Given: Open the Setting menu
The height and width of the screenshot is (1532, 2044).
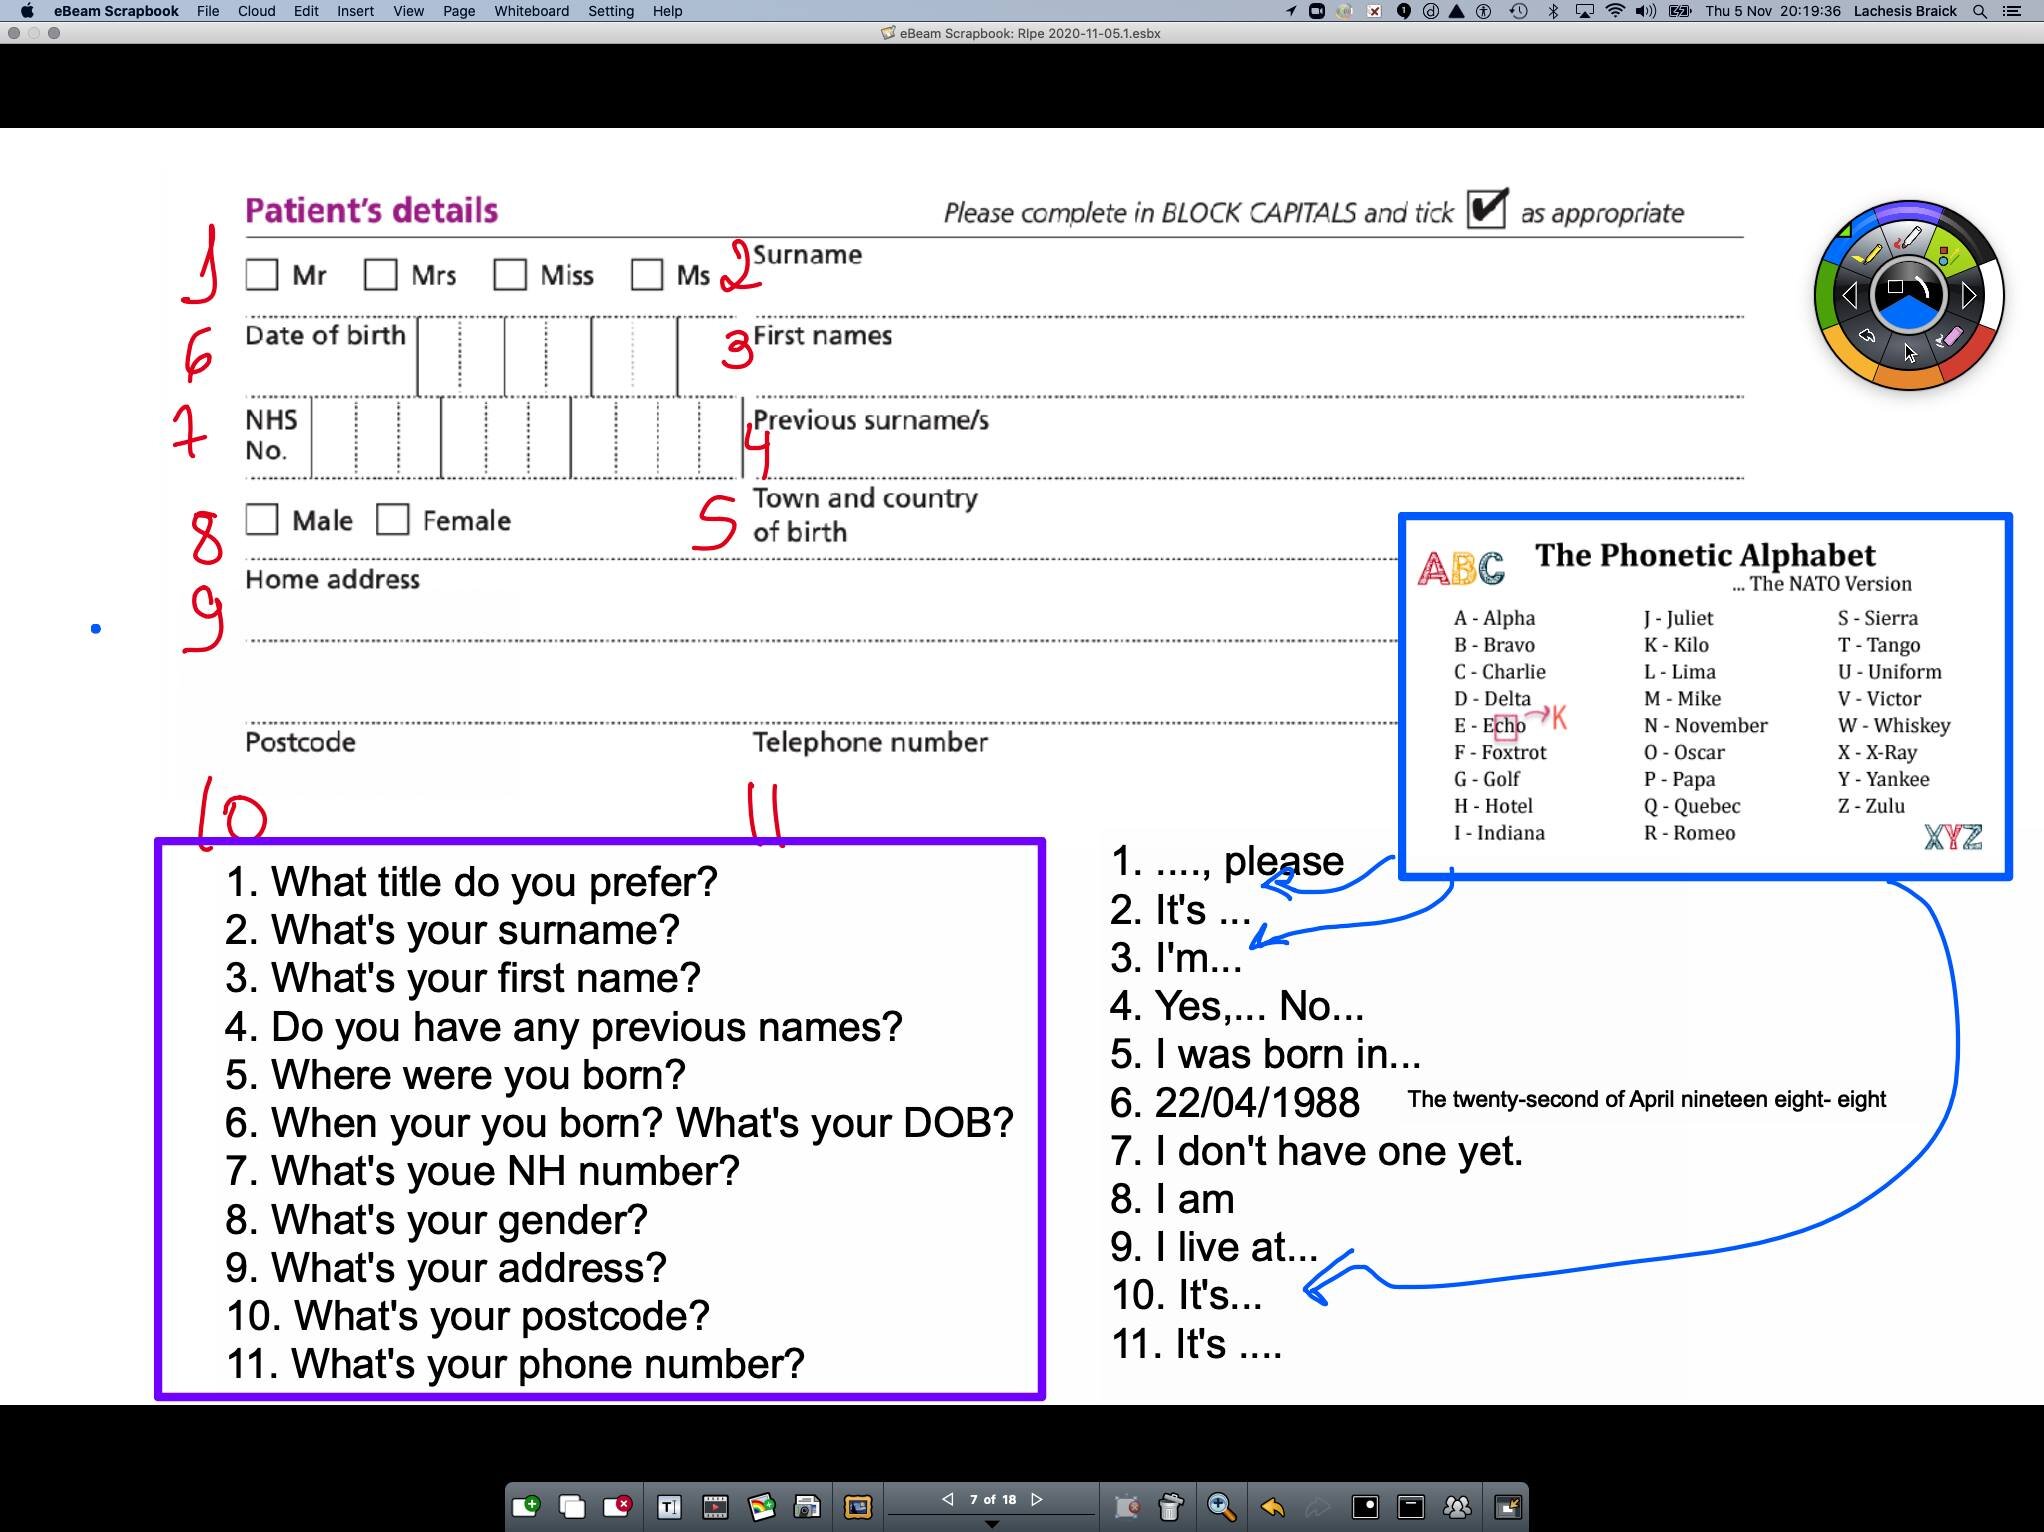Looking at the screenshot, I should pos(611,11).
